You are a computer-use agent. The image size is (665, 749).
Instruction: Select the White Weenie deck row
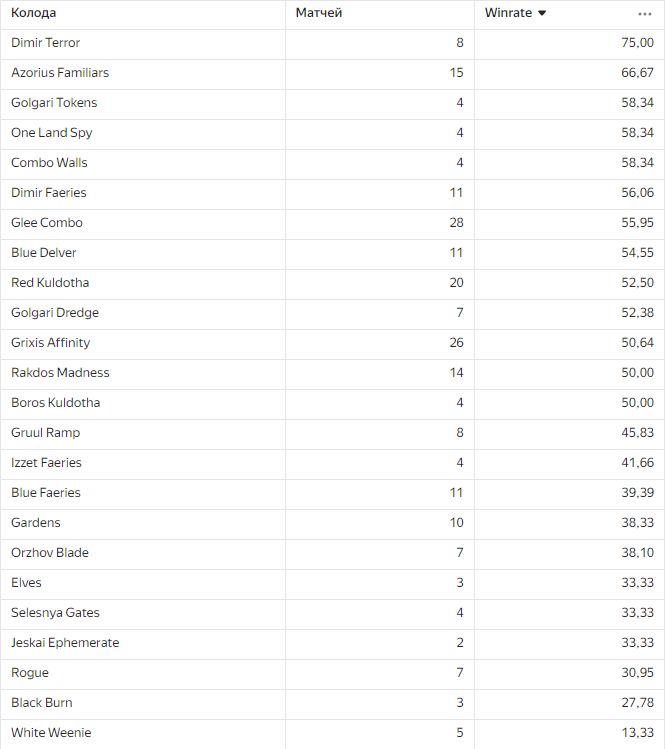pos(51,733)
